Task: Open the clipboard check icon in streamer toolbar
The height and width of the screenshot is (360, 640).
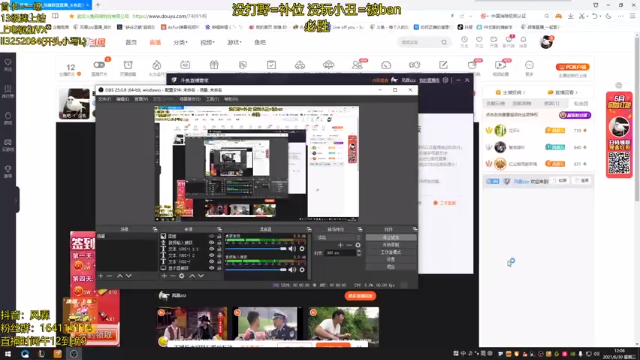Action: [271, 65]
